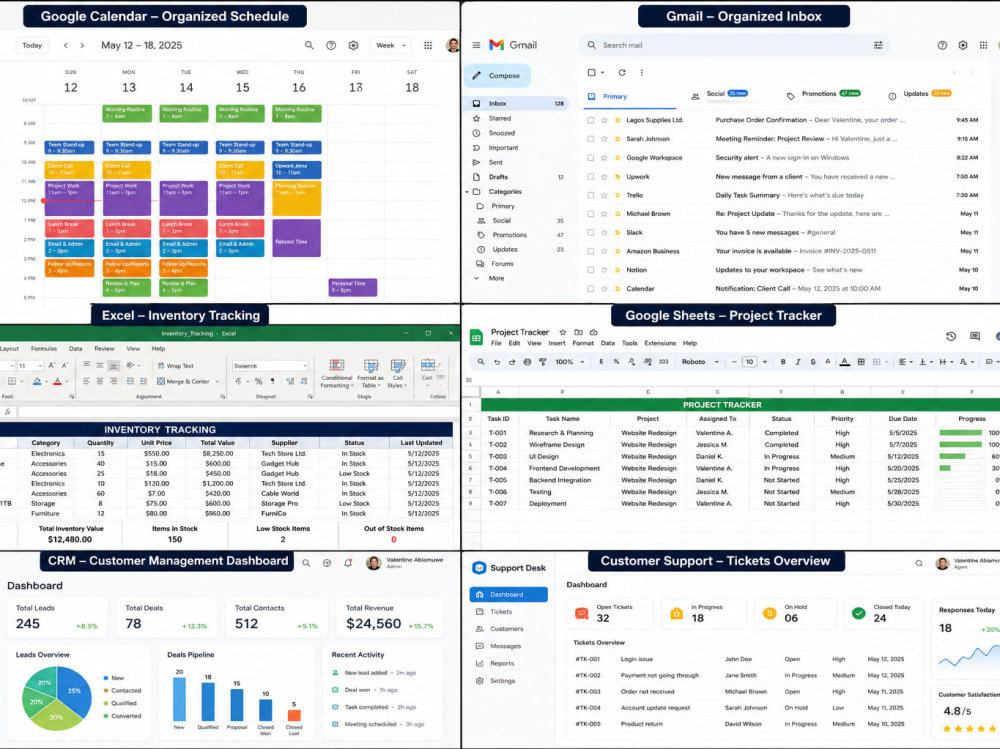Star the Project Tracker sheet
Viewport: 1000px width, 749px height.
point(562,332)
